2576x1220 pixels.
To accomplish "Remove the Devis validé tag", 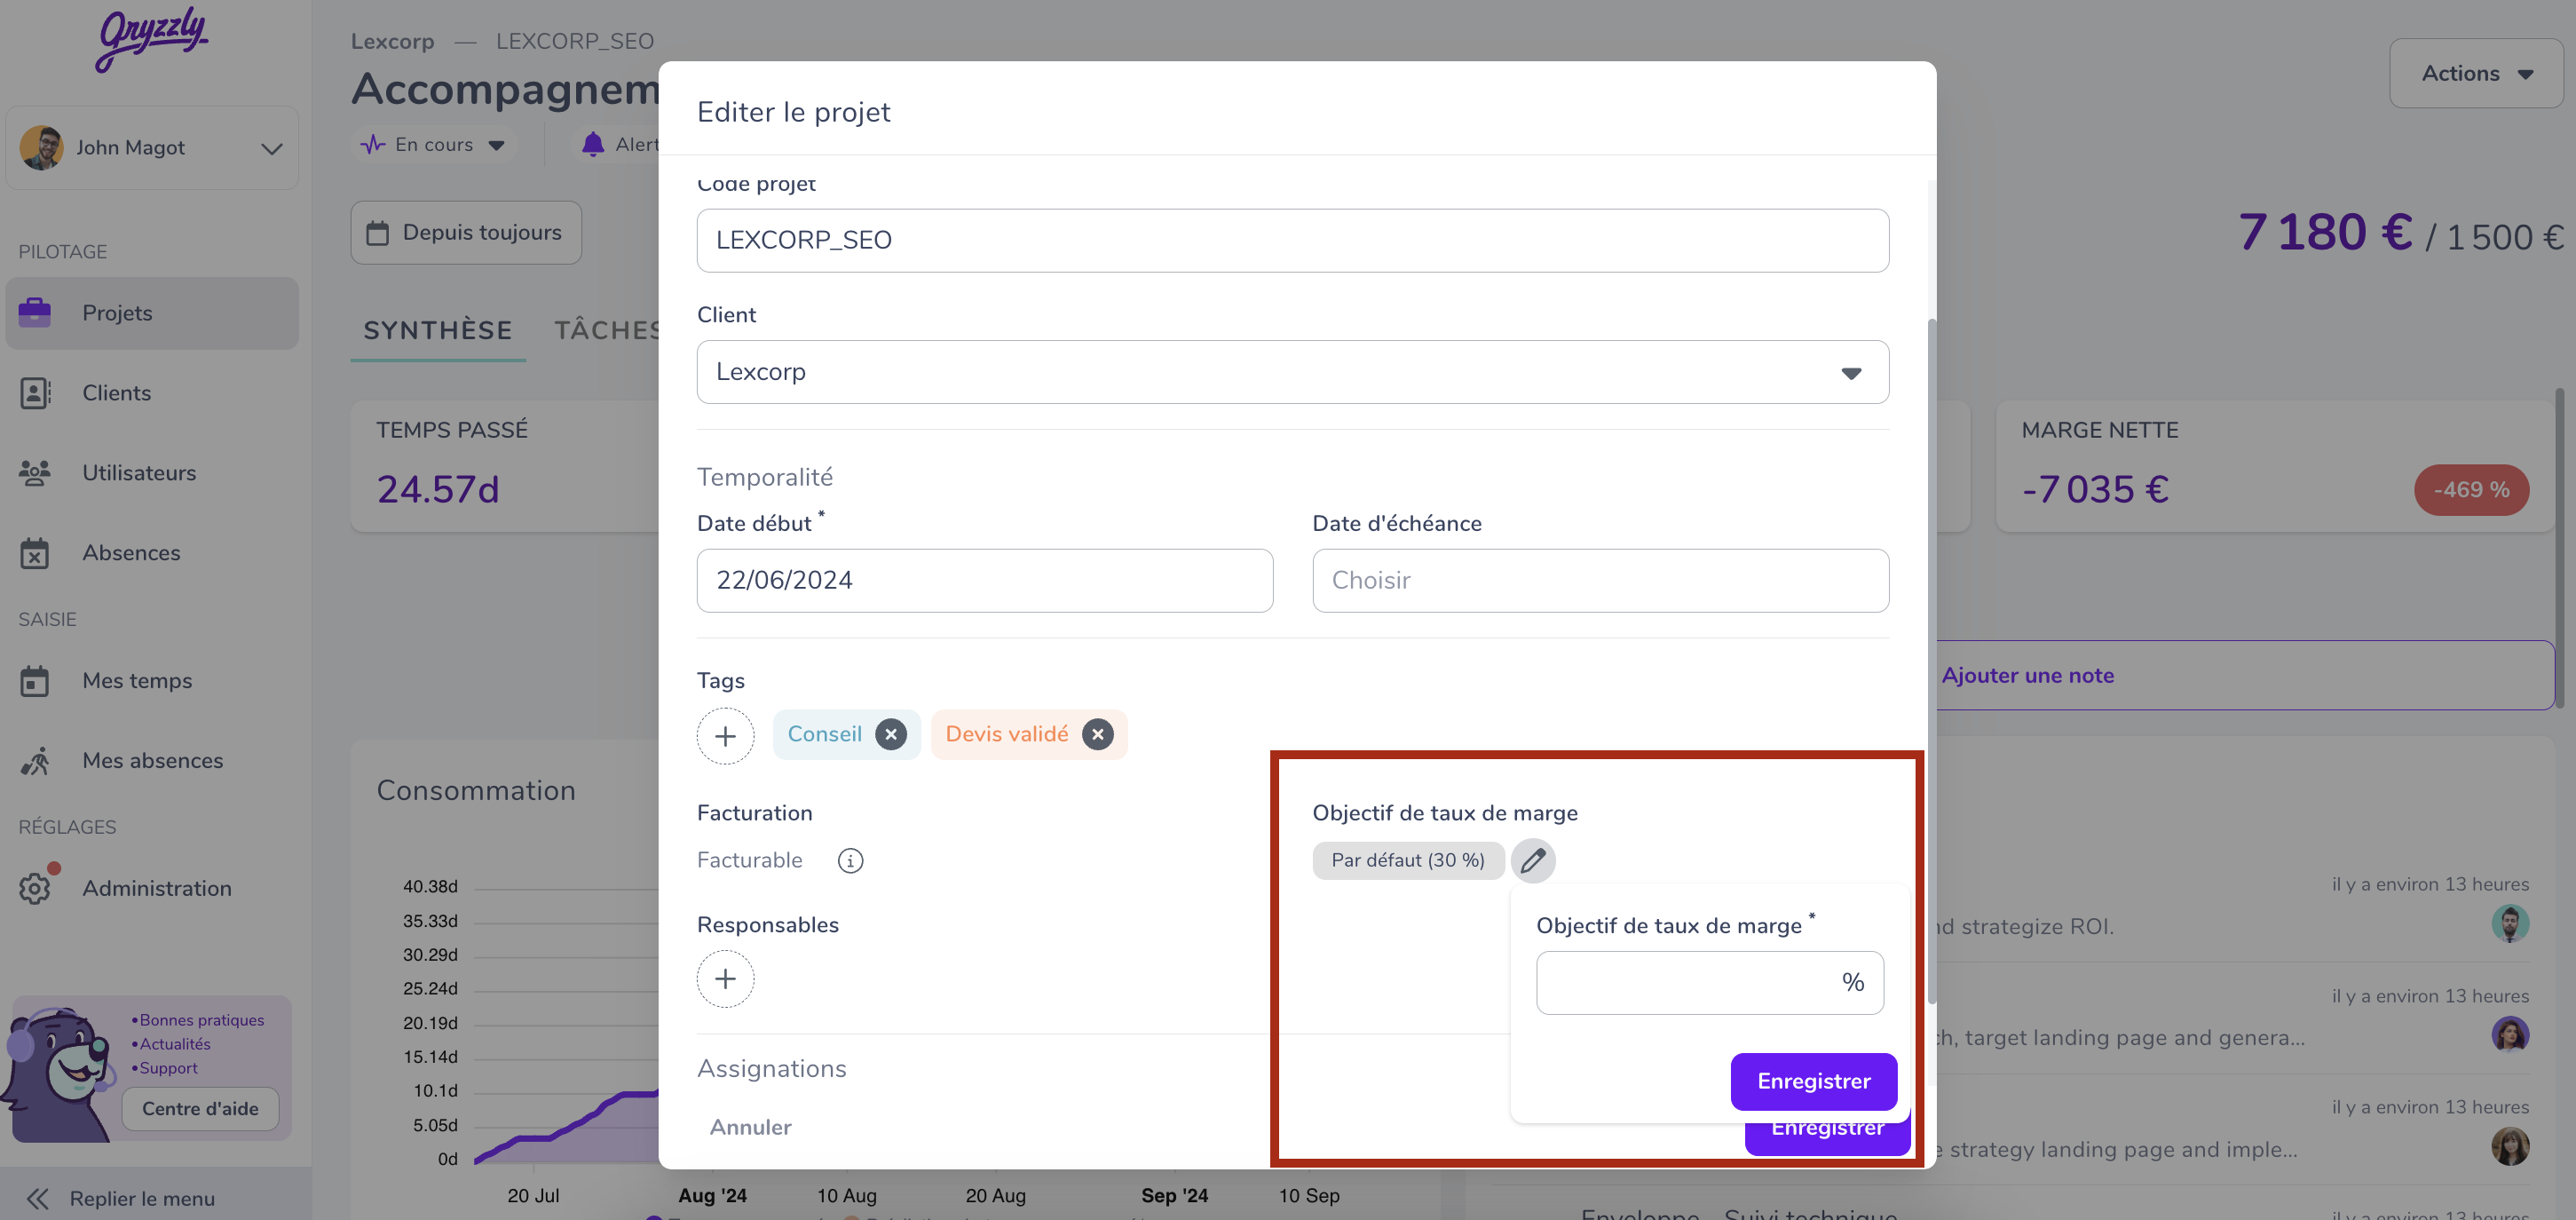I will (x=1097, y=734).
